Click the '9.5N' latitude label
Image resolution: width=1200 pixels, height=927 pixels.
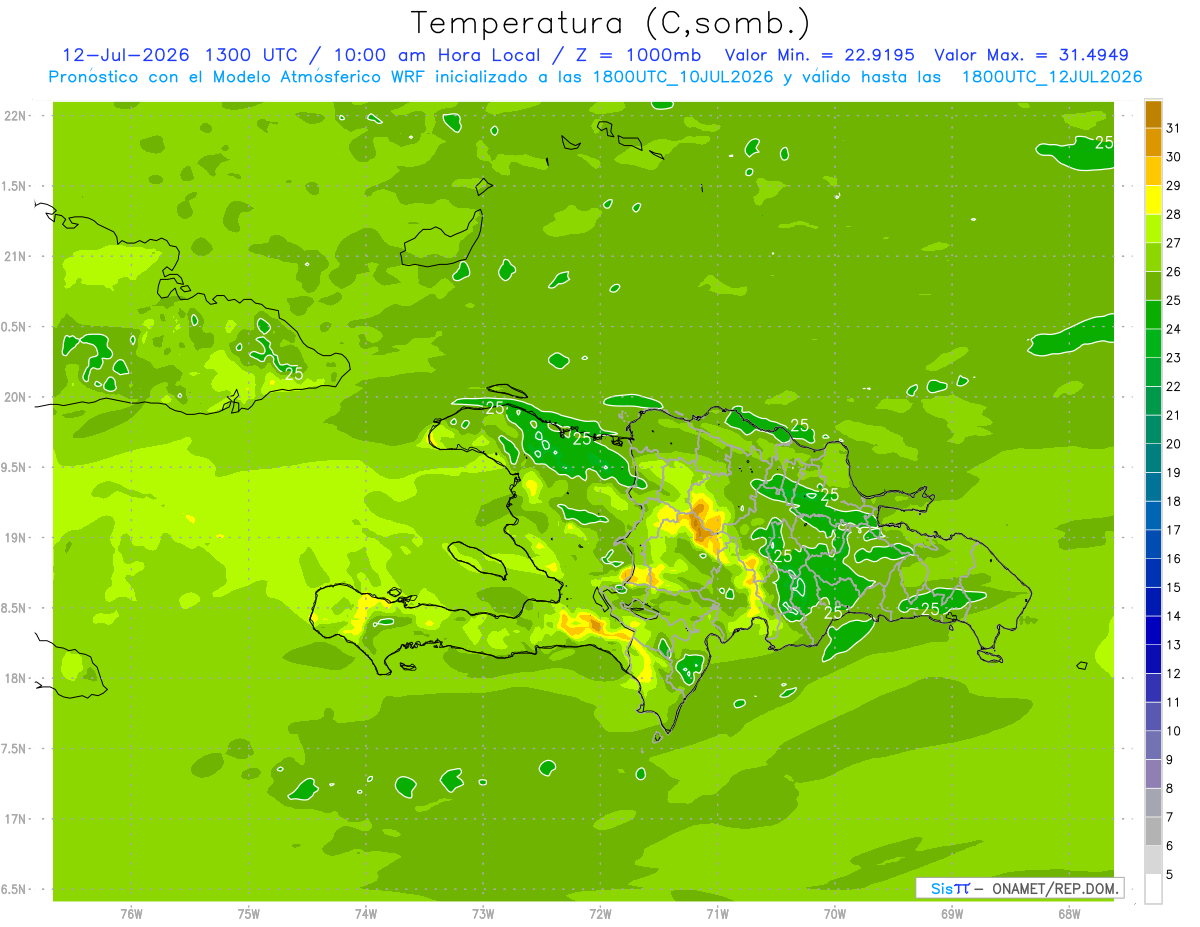[x=15, y=467]
